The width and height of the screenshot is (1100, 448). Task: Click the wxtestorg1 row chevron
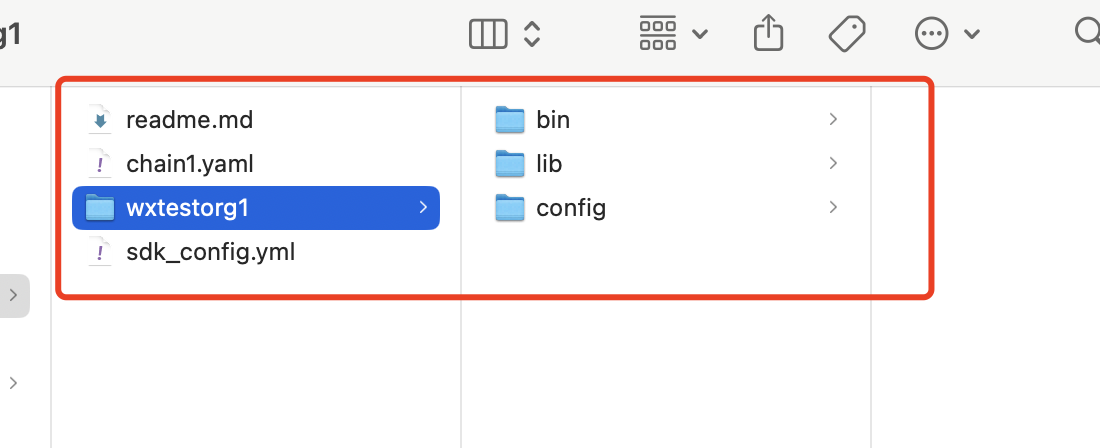[423, 208]
